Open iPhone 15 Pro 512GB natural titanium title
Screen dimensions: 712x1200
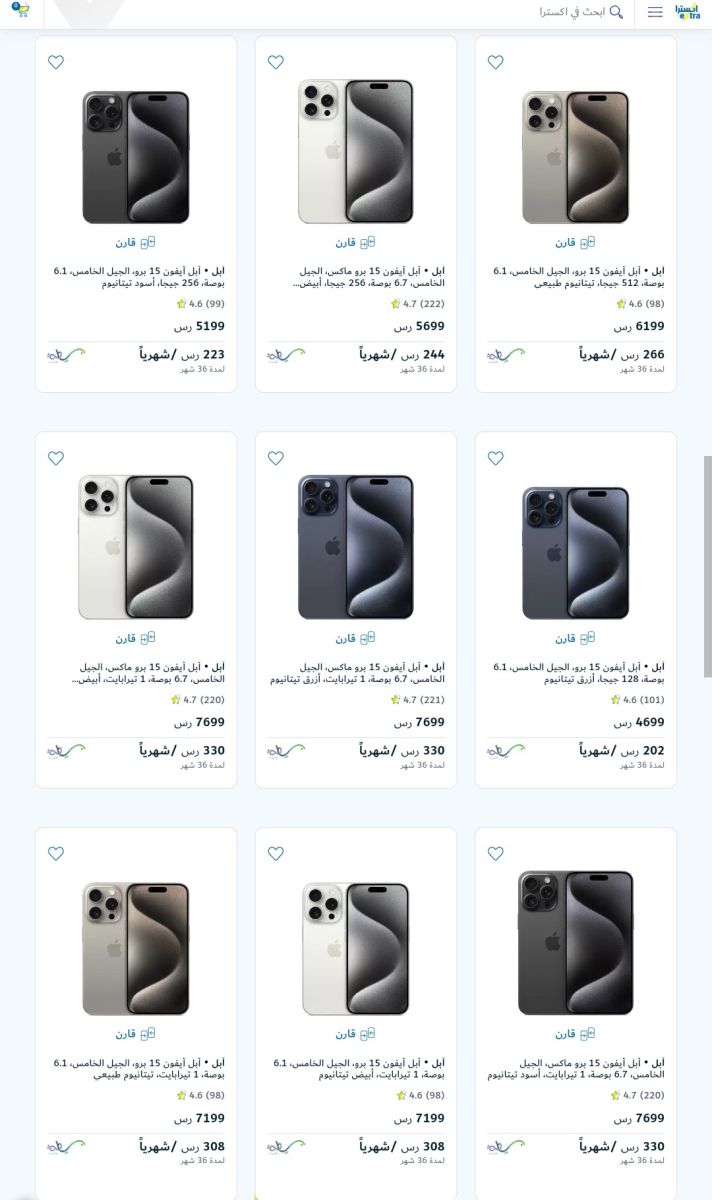click(x=579, y=277)
